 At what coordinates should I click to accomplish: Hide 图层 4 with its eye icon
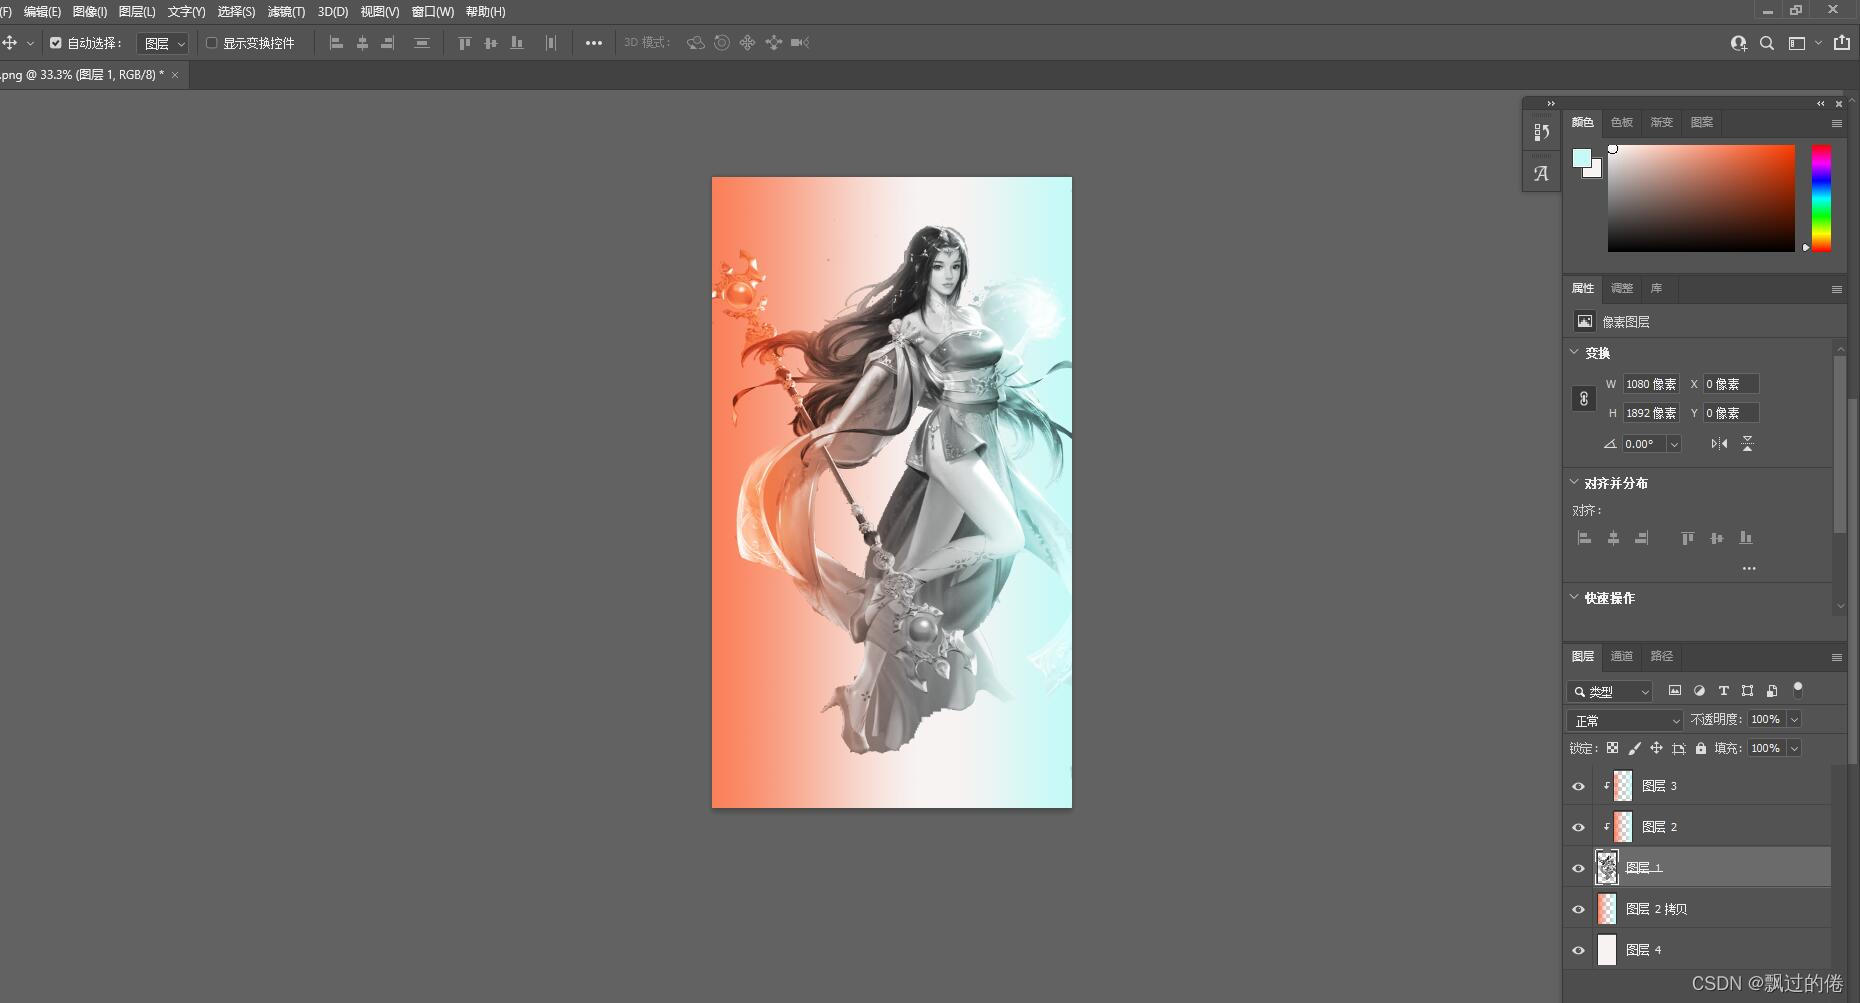click(x=1578, y=950)
